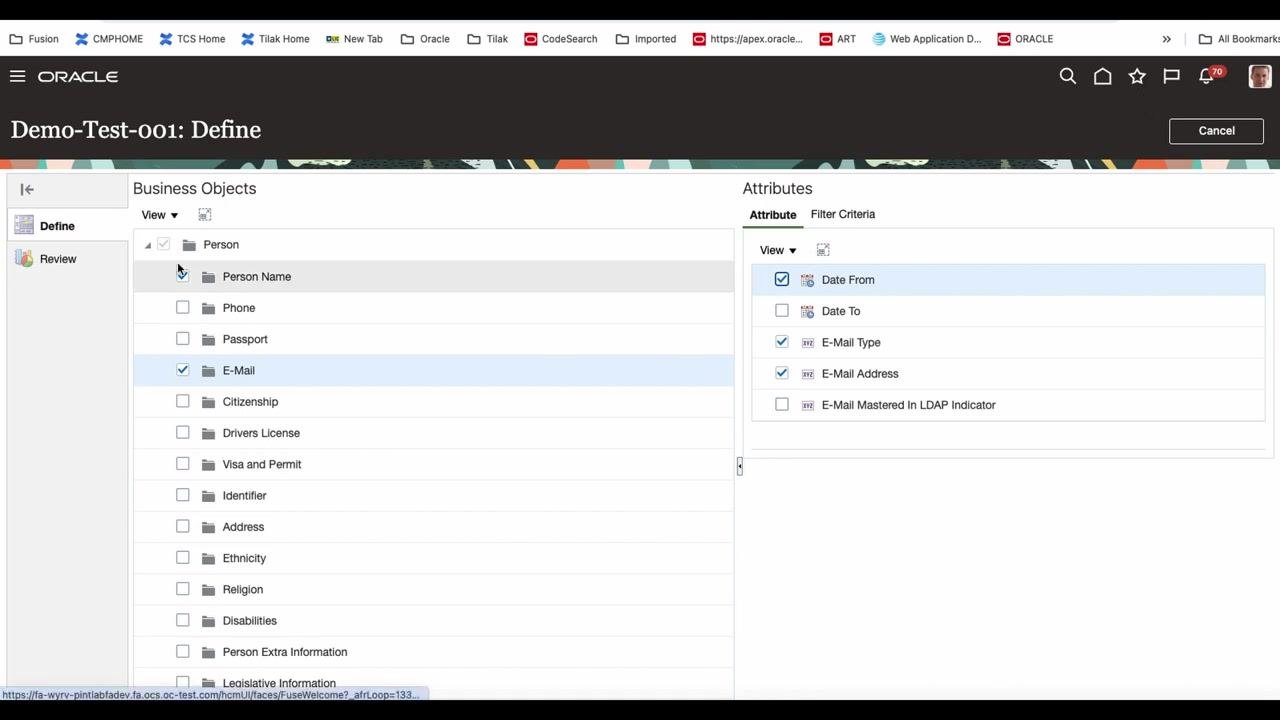
Task: Collapse the Person tree node
Action: click(148, 245)
